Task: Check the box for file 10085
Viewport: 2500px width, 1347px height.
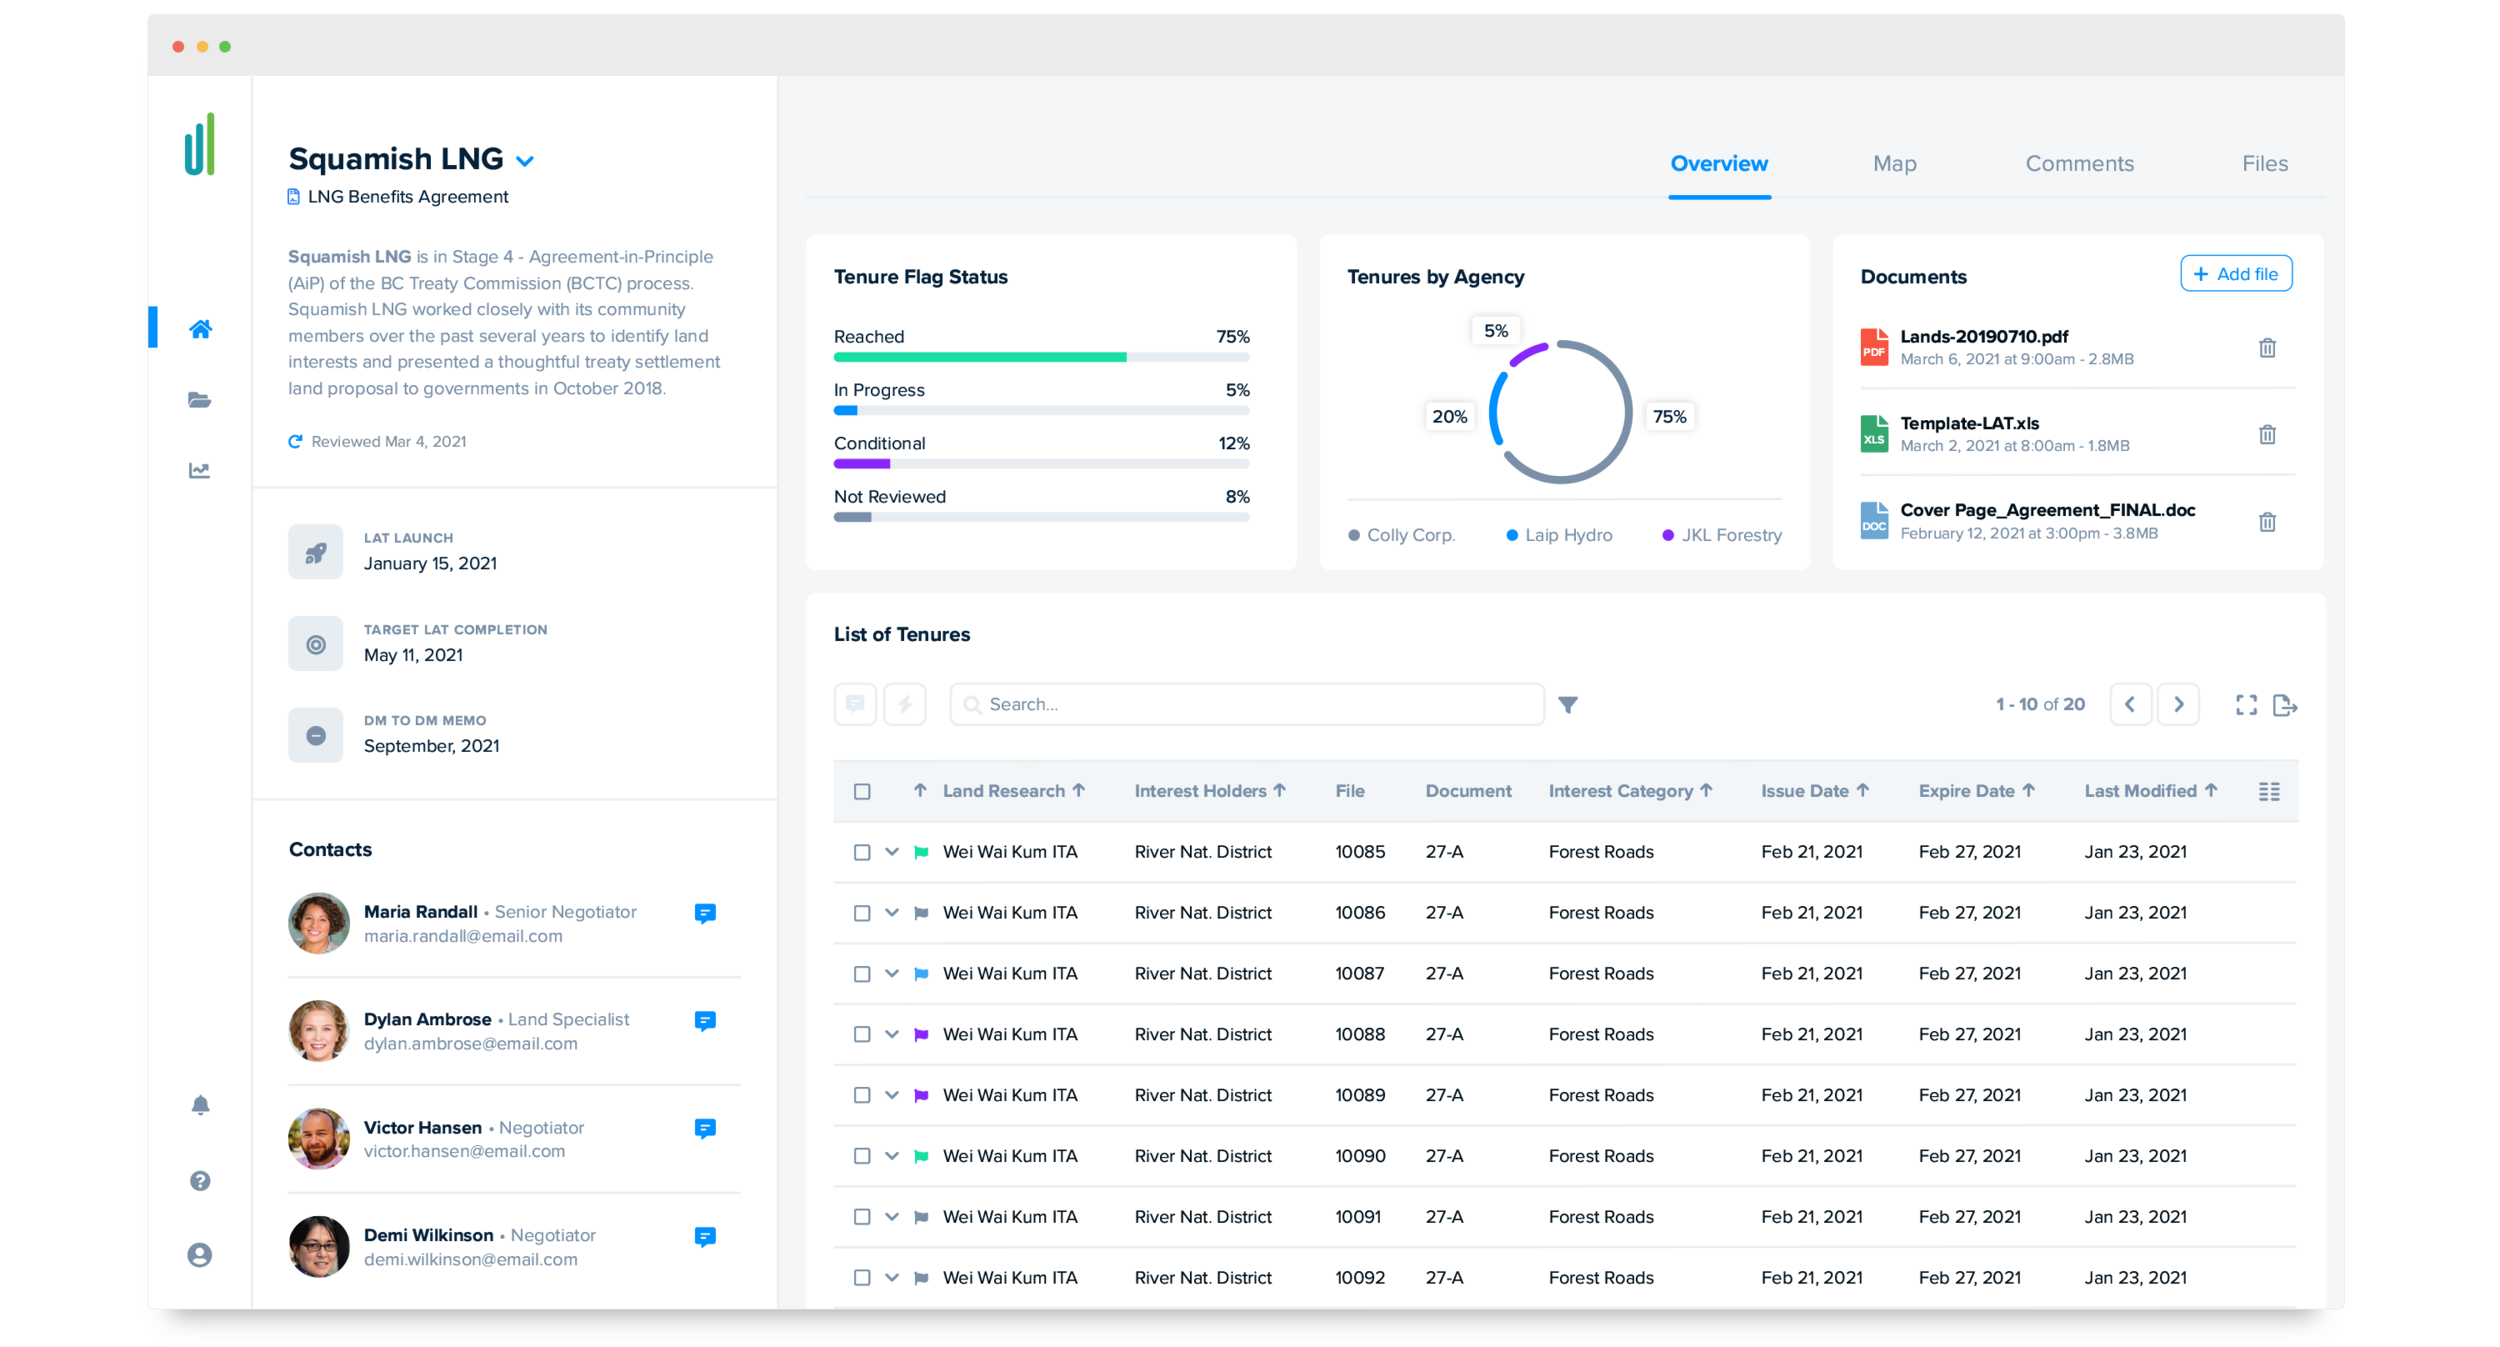Action: pos(862,852)
